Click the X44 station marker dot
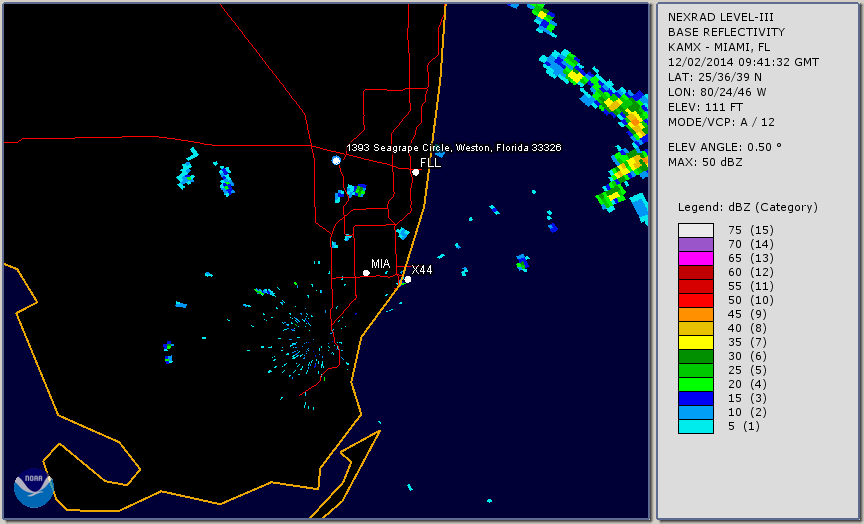Image resolution: width=864 pixels, height=524 pixels. [x=407, y=279]
